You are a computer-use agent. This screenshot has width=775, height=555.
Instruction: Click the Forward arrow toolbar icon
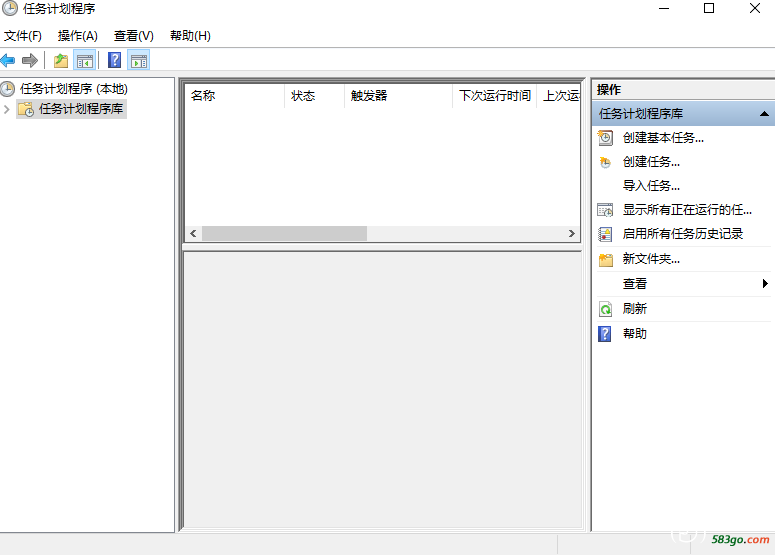(30, 61)
